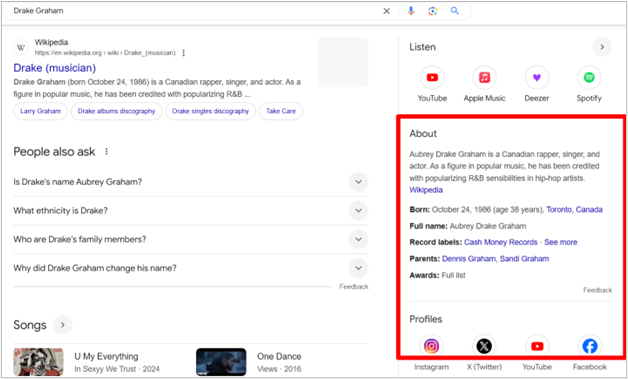Expand the Songs section arrow
This screenshot has height=379, width=628.
(62, 325)
